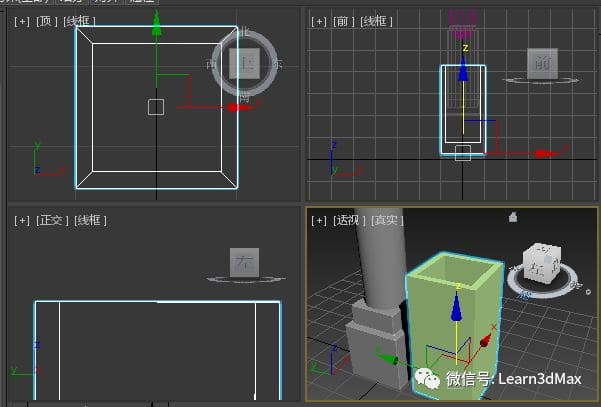The image size is (601, 407).
Task: Click the small pivot square in top viewport
Action: click(156, 107)
